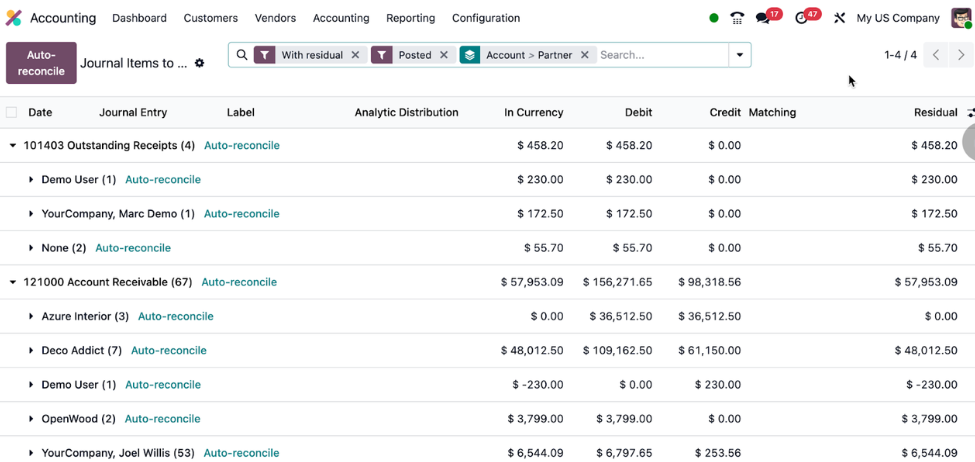Auto-reconcile Azure Interior
This screenshot has width=975, height=462.
(176, 316)
